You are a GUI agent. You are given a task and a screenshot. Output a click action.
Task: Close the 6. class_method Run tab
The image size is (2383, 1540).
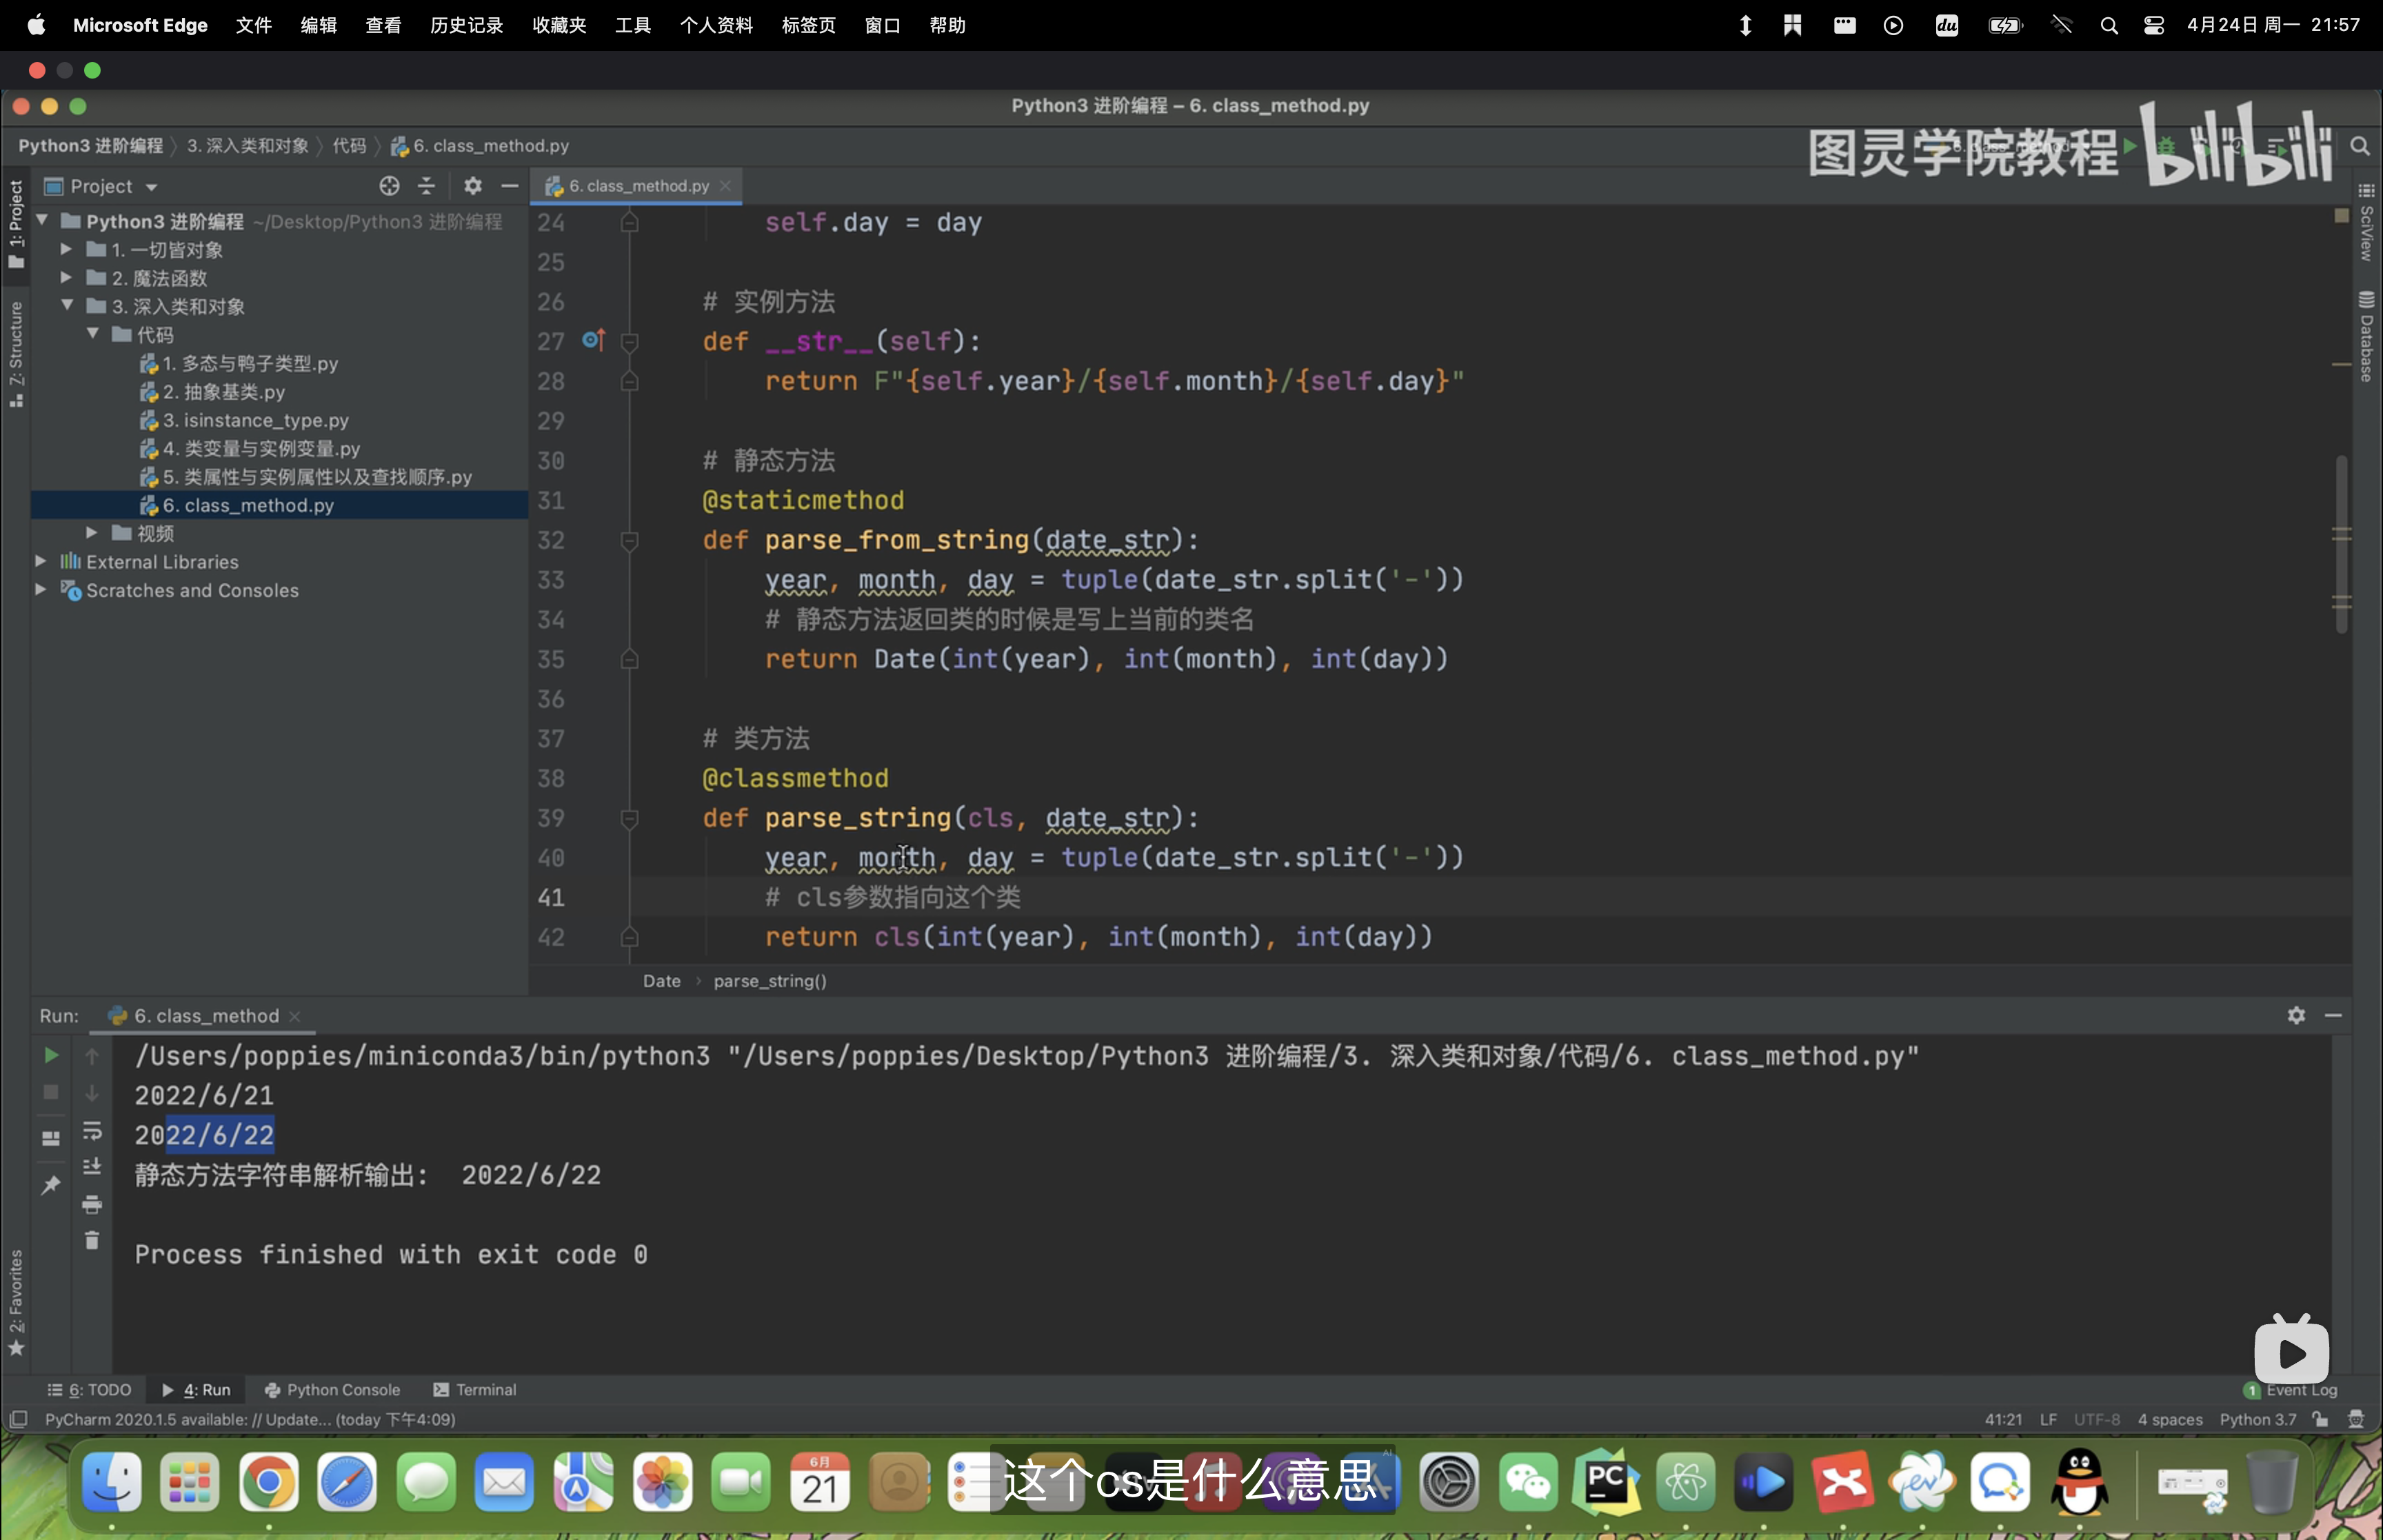click(x=295, y=1016)
